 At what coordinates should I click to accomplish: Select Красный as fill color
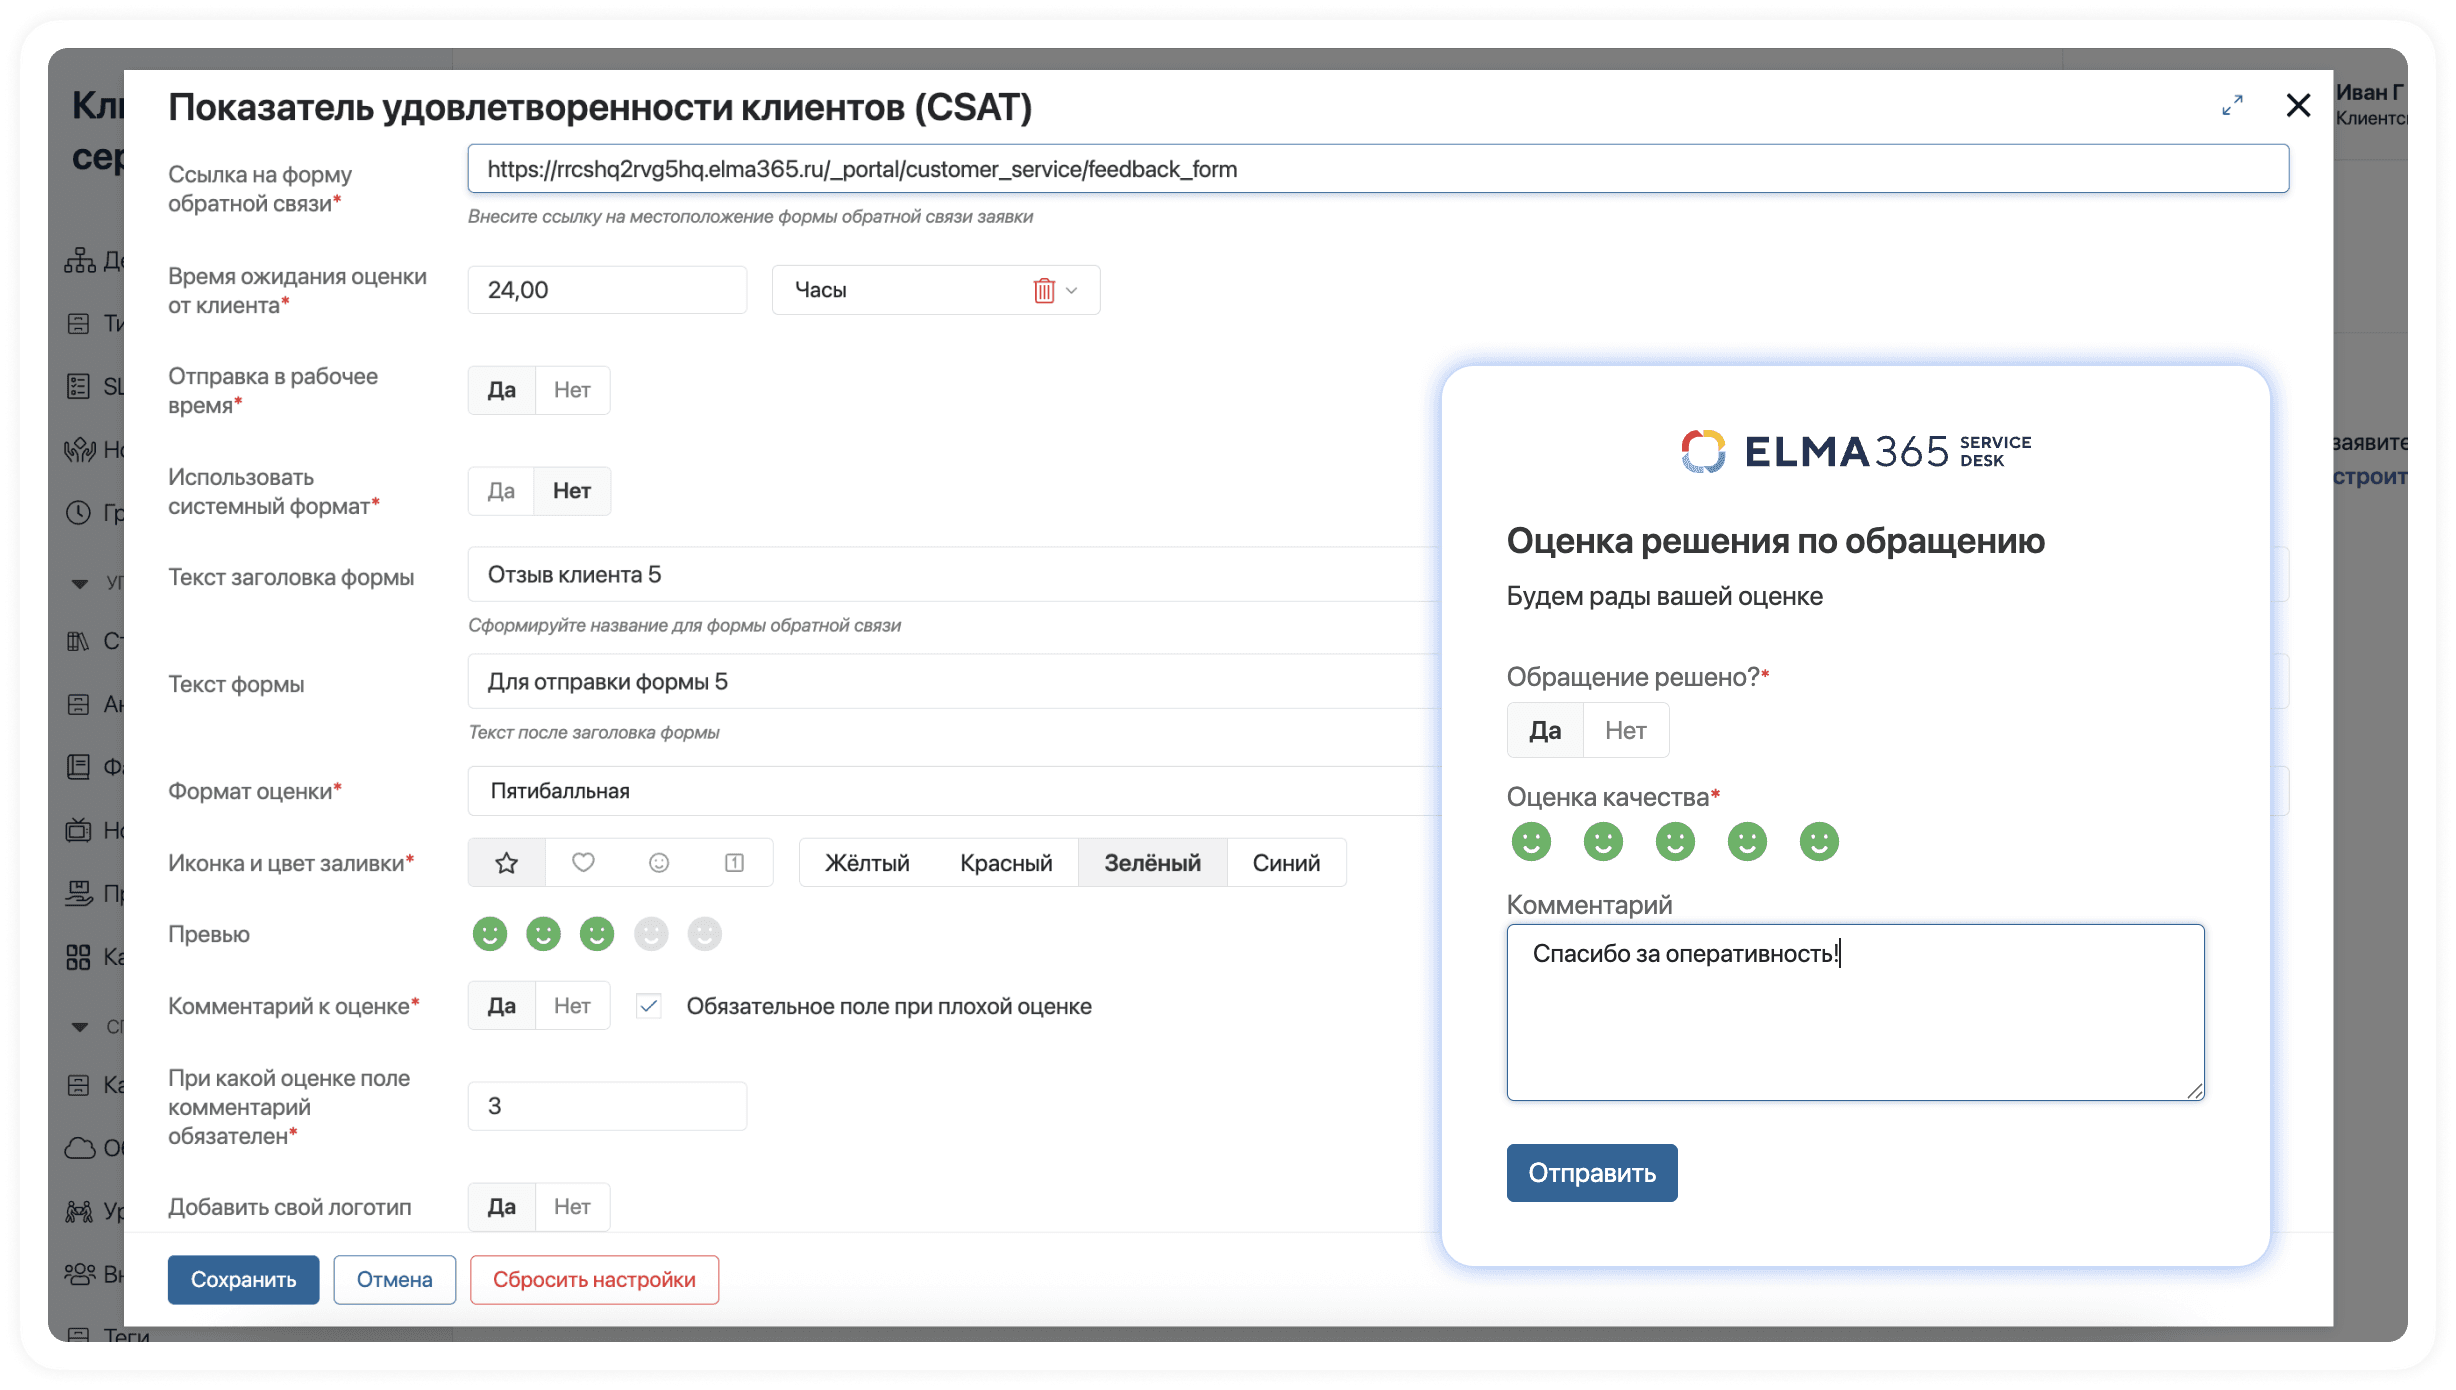(1005, 862)
